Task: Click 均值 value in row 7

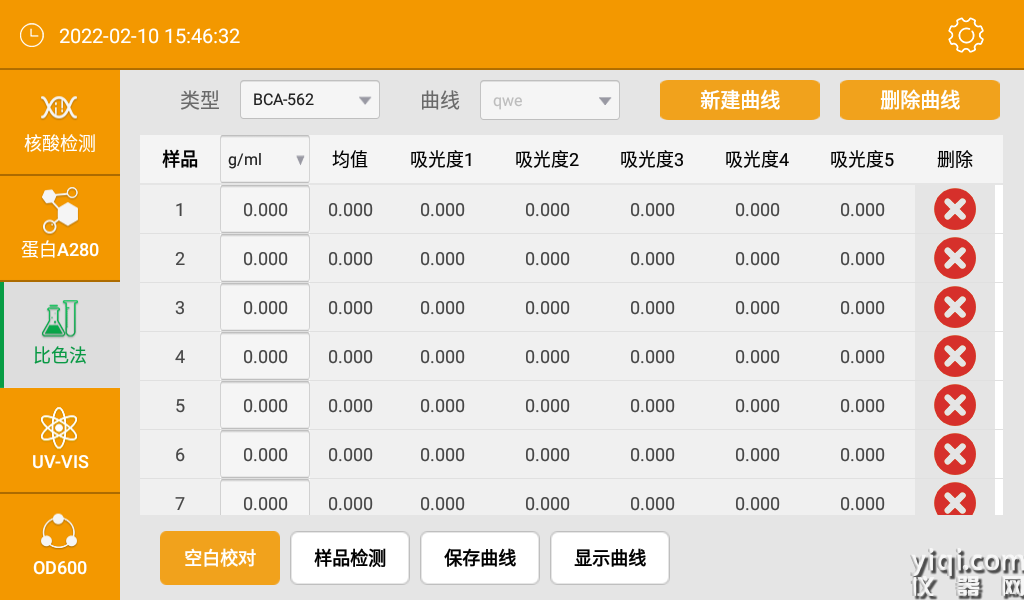Action: (x=350, y=503)
